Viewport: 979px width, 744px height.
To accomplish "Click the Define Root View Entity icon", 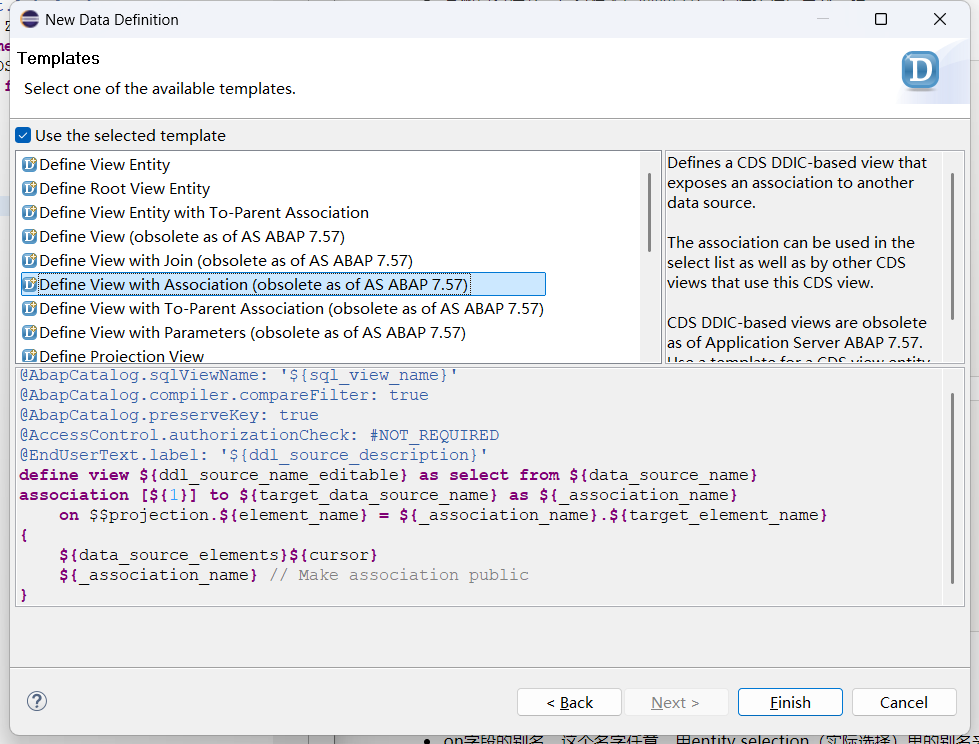I will point(29,188).
